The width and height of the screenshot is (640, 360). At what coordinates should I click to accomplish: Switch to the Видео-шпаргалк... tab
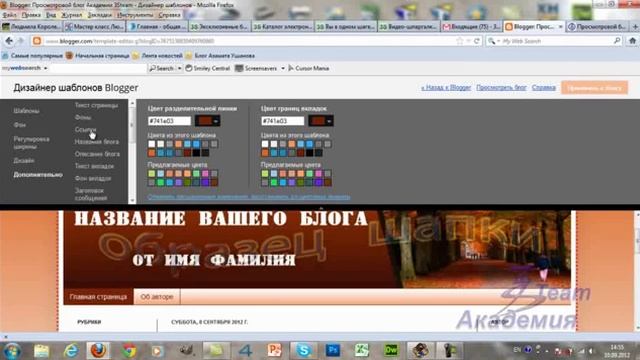point(409,27)
